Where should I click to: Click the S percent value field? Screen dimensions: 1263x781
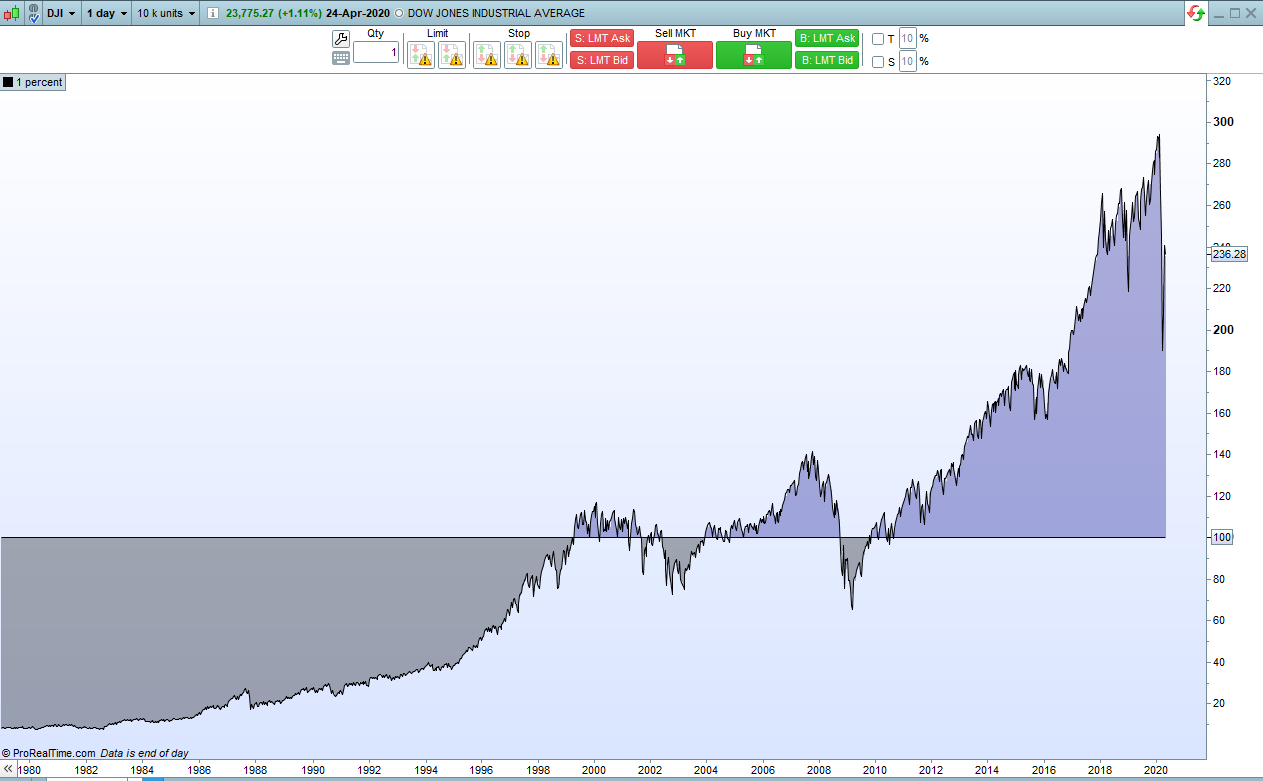908,62
